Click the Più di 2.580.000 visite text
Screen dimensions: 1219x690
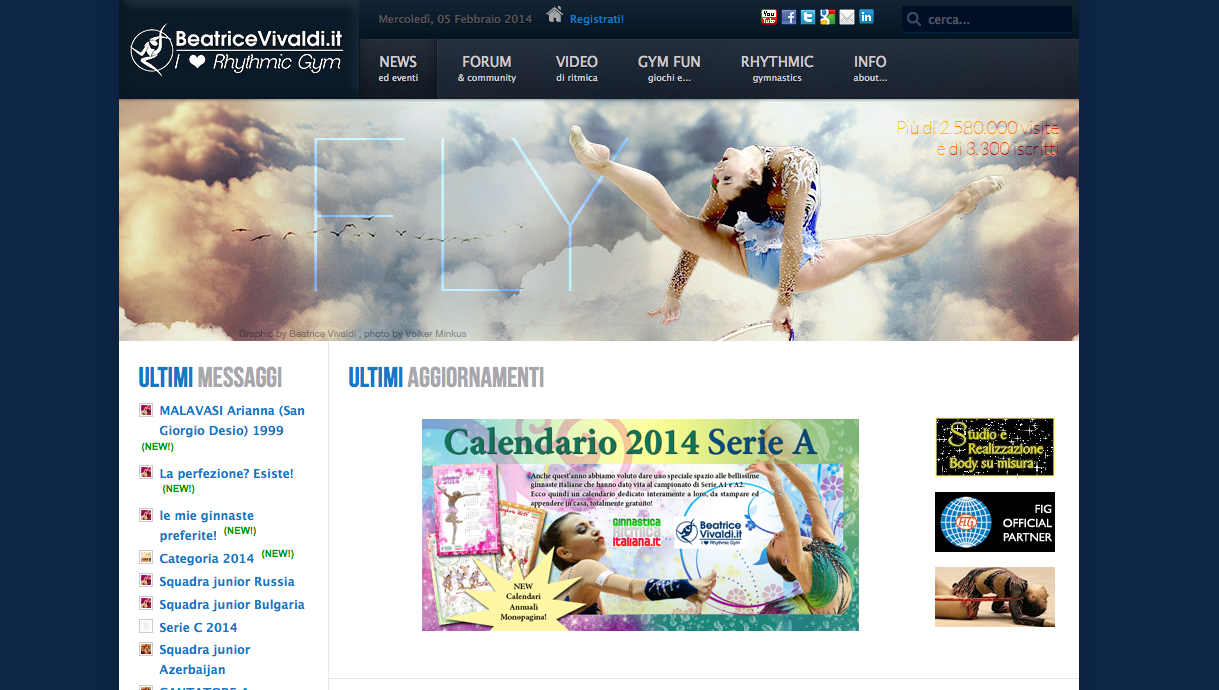click(978, 128)
